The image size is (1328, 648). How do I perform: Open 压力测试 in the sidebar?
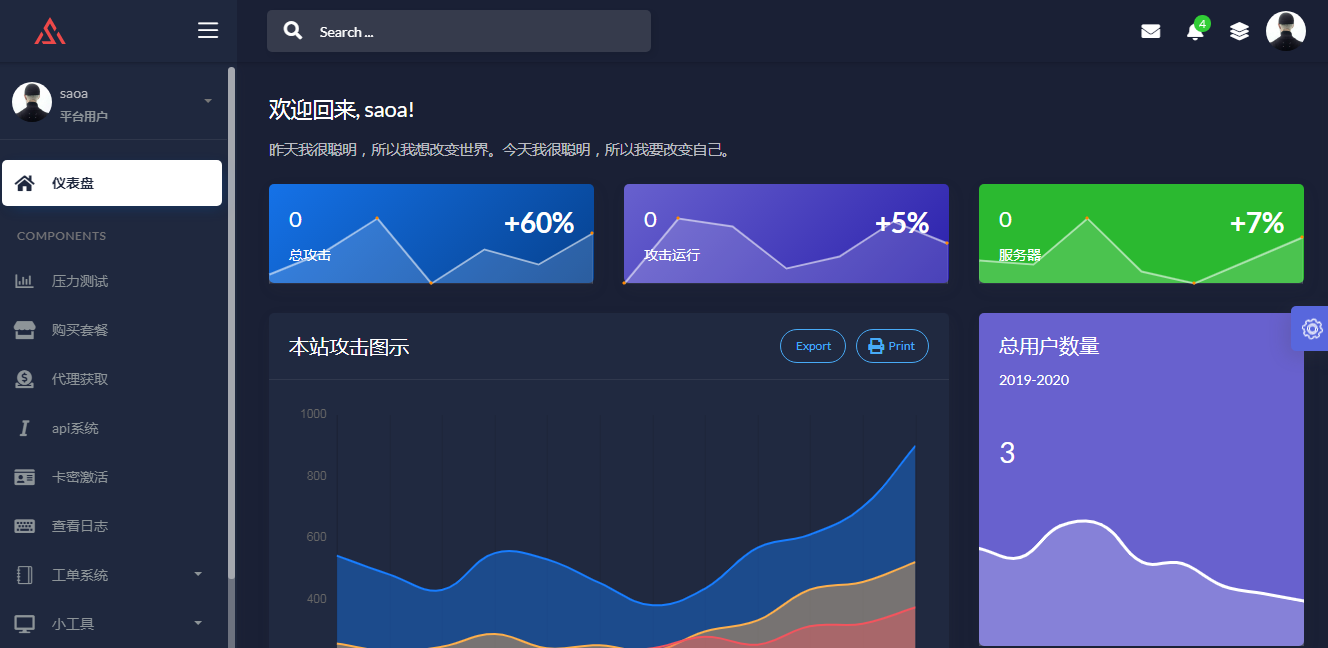80,281
